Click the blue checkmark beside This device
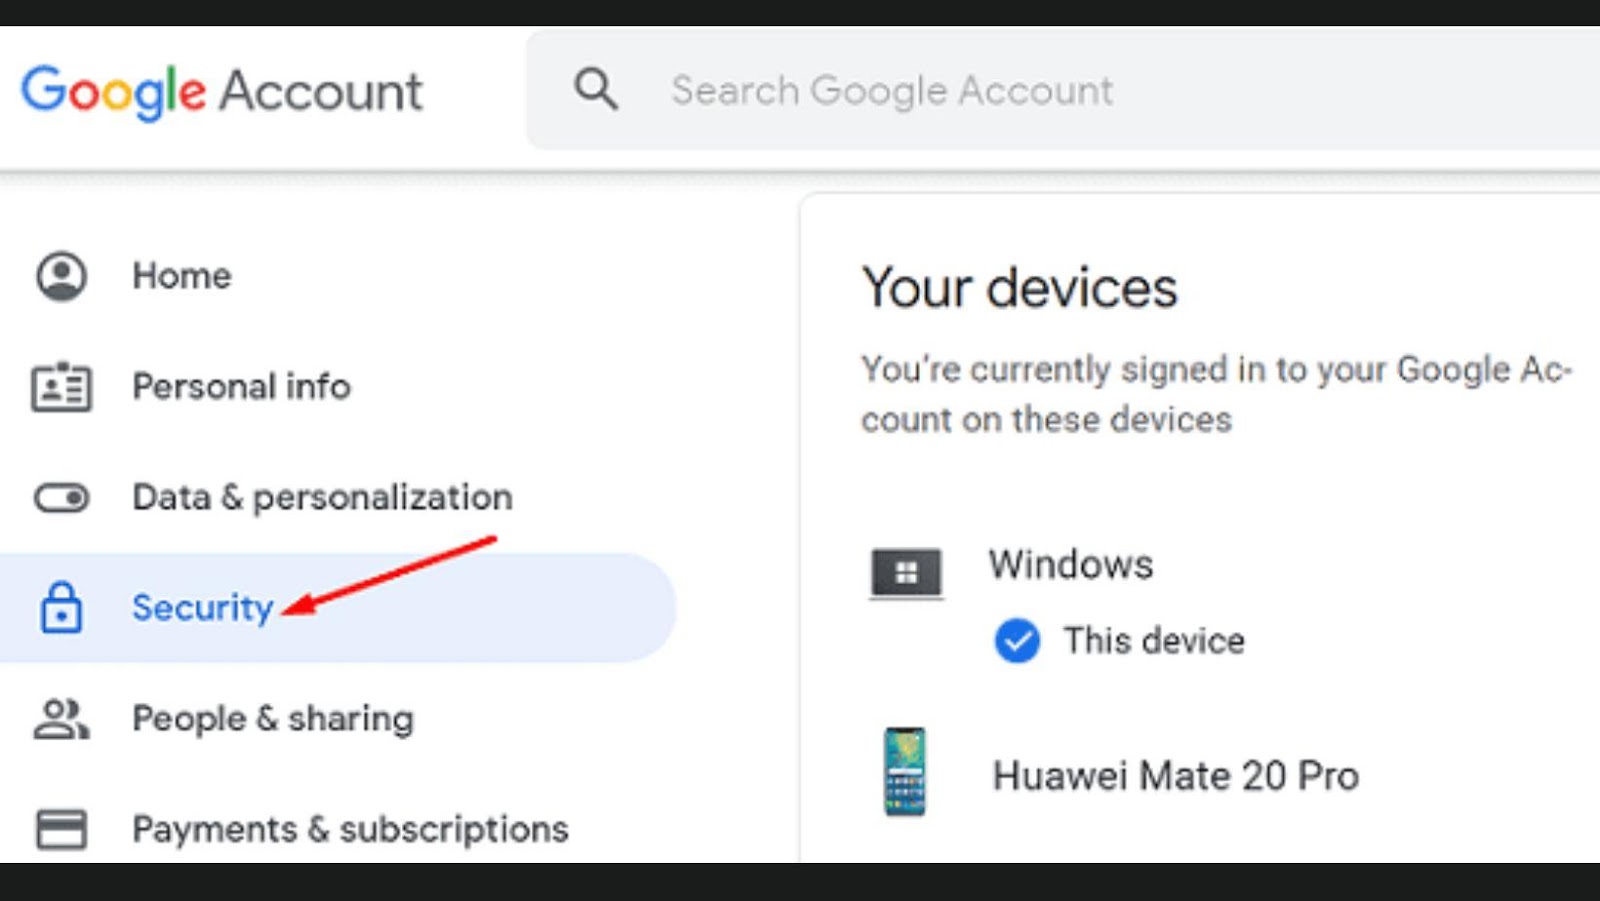This screenshot has width=1600, height=901. 1016,641
